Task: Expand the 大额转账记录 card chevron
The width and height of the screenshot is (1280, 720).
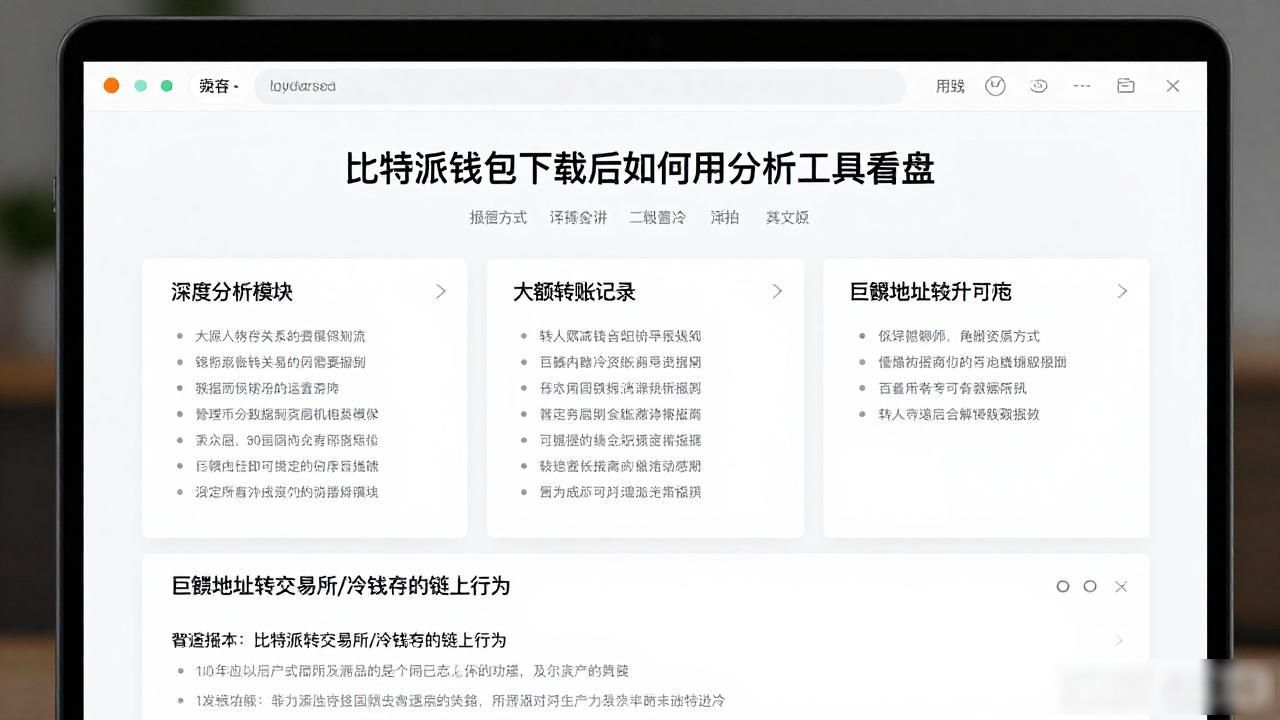Action: click(777, 291)
